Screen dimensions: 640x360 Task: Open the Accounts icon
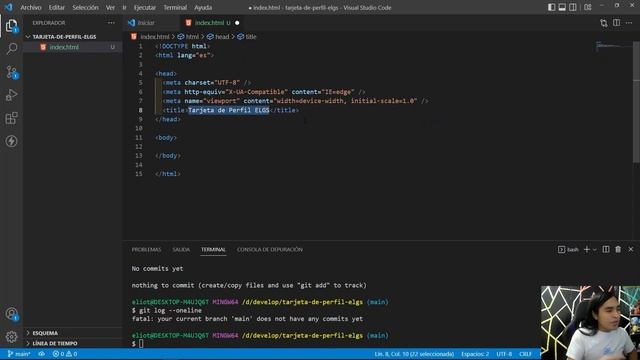[x=11, y=314]
